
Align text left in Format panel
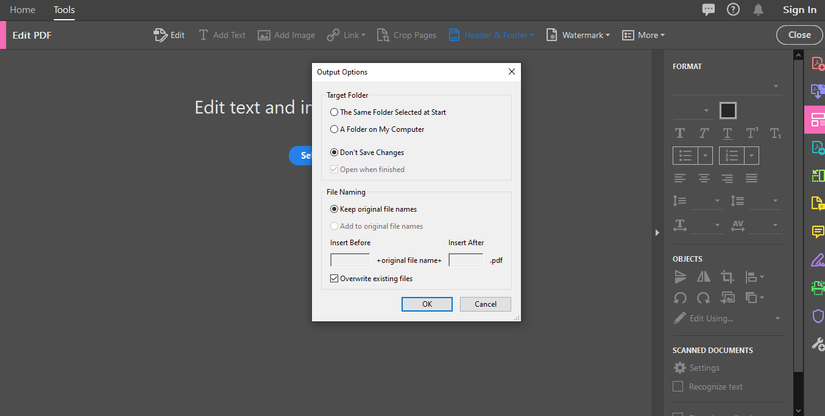(680, 178)
